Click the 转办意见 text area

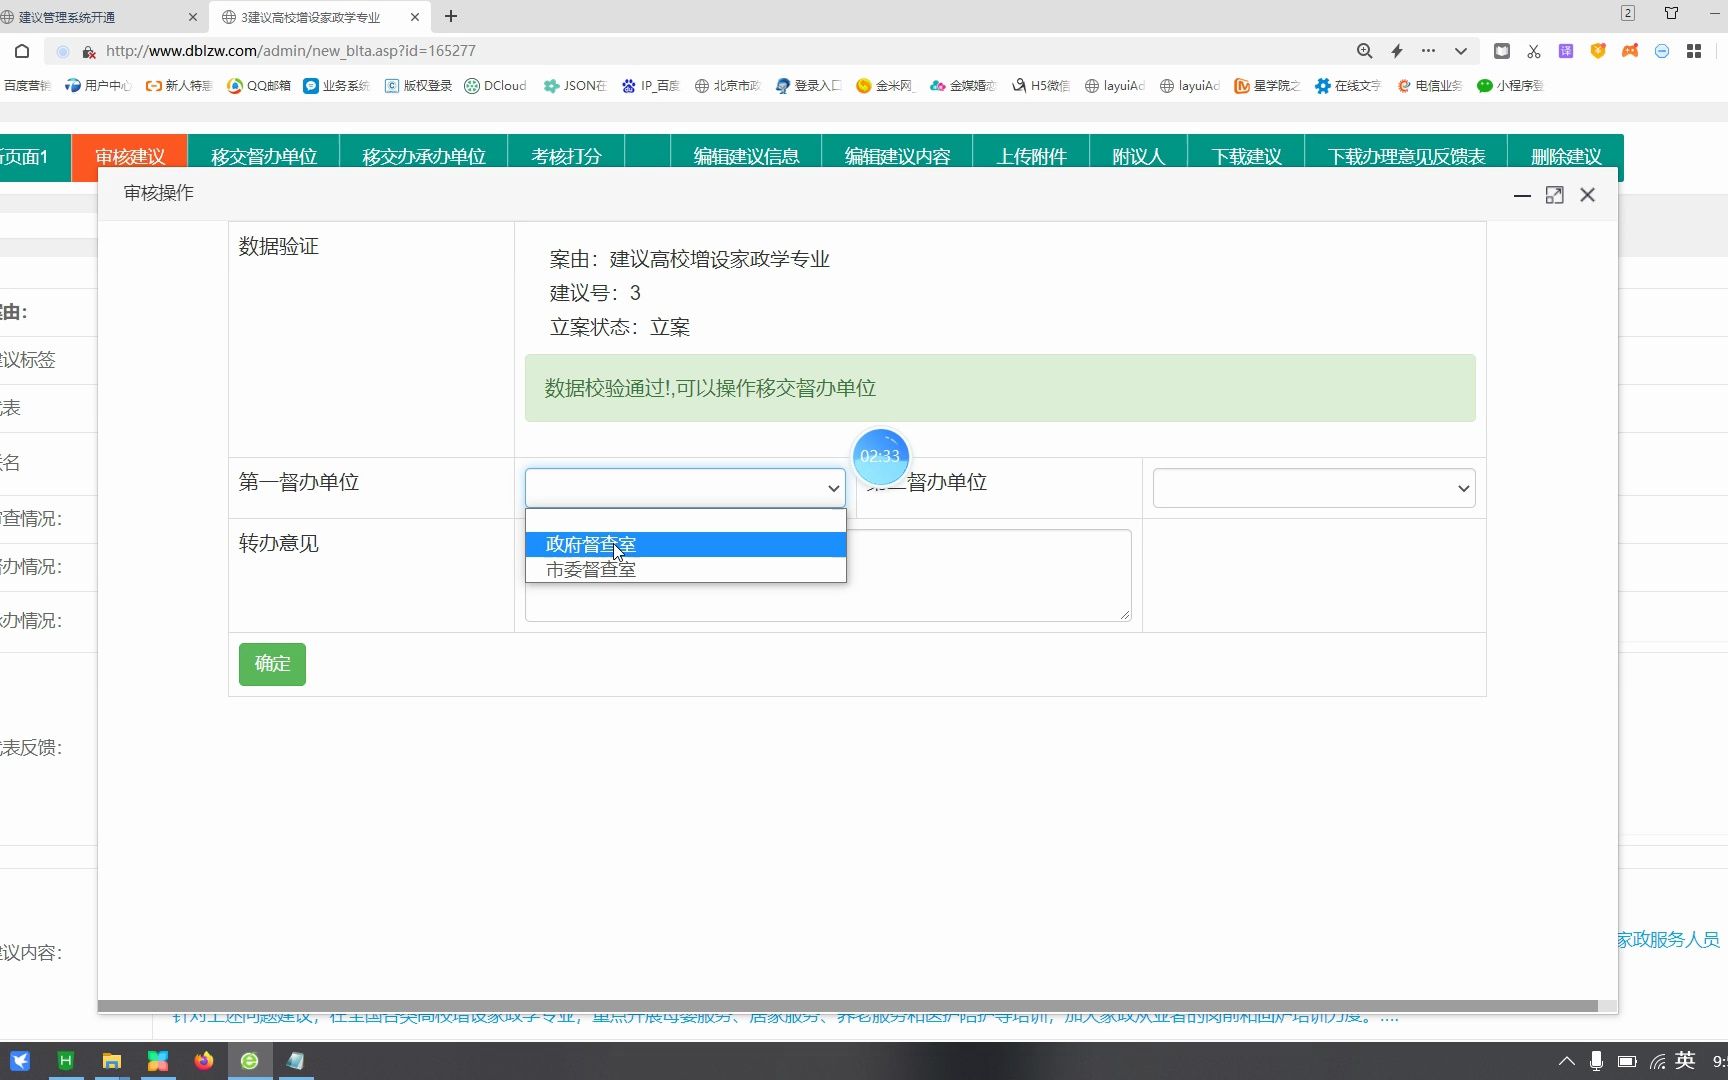(828, 575)
